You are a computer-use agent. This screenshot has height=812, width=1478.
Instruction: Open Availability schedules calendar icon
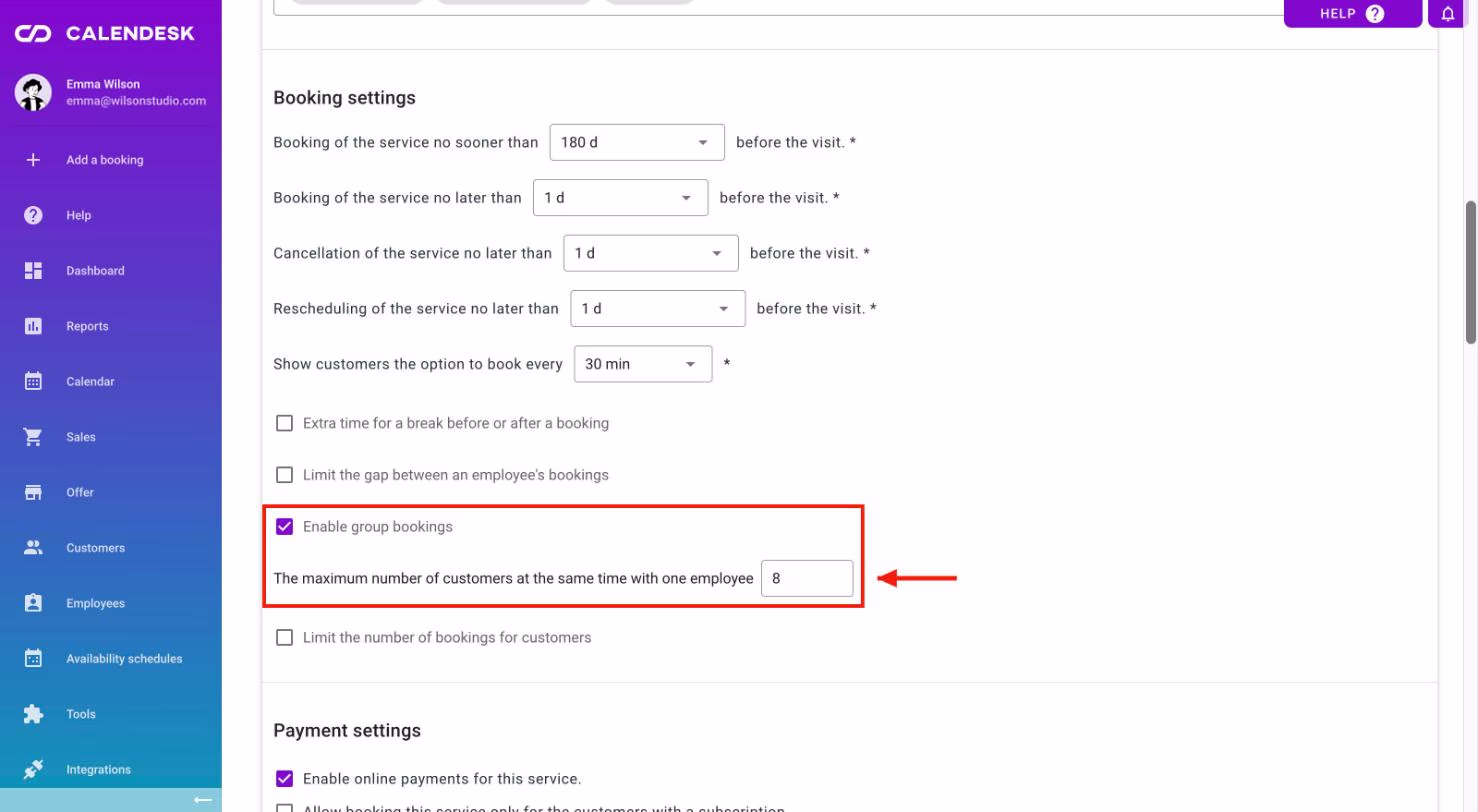(33, 658)
